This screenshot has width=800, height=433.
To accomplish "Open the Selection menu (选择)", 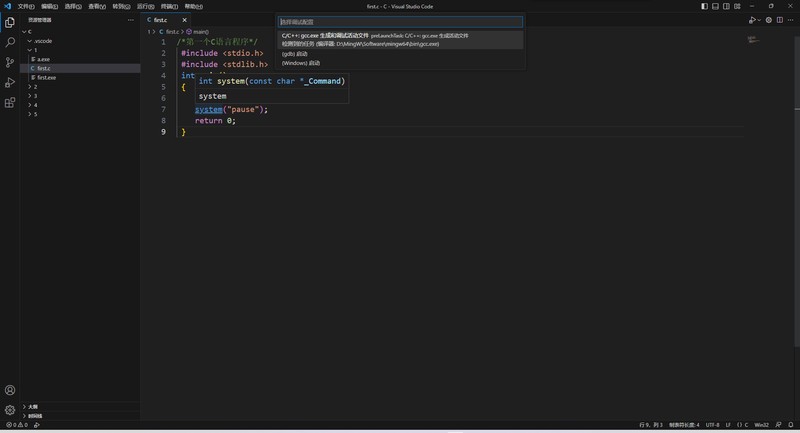I will (x=73, y=7).
